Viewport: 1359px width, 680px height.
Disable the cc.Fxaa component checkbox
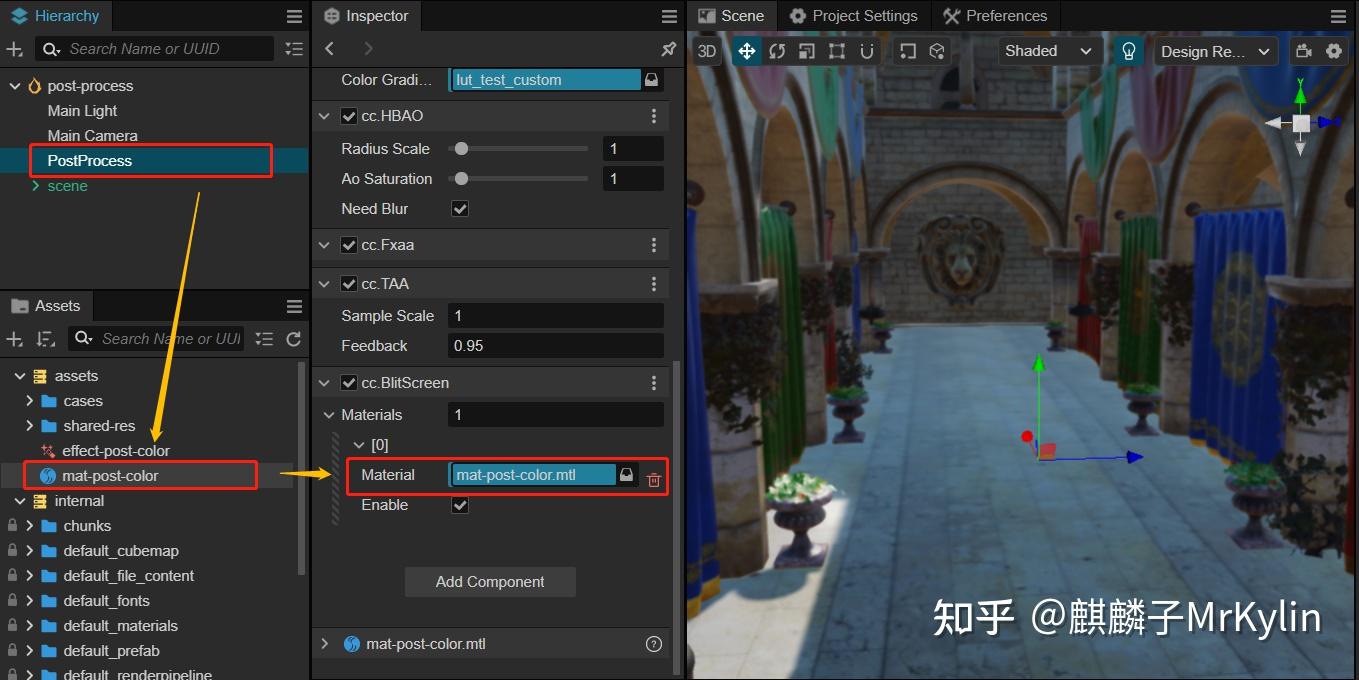348,244
